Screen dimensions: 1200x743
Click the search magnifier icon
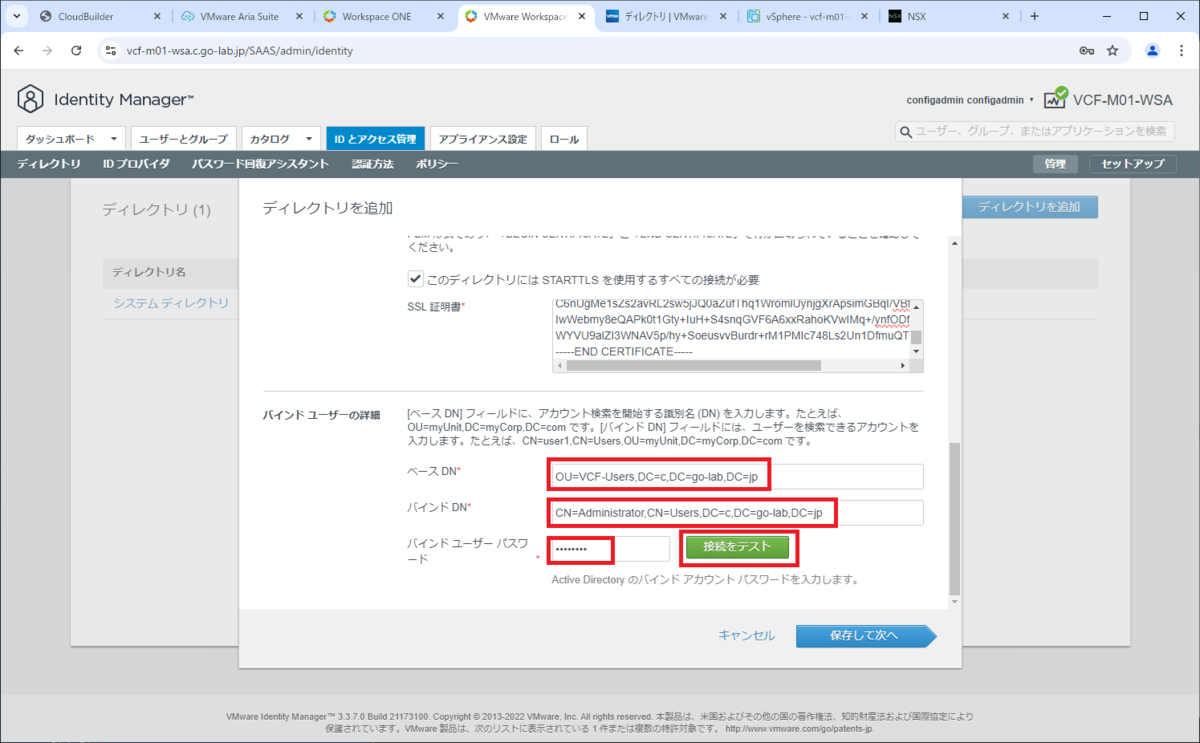pyautogui.click(x=906, y=132)
